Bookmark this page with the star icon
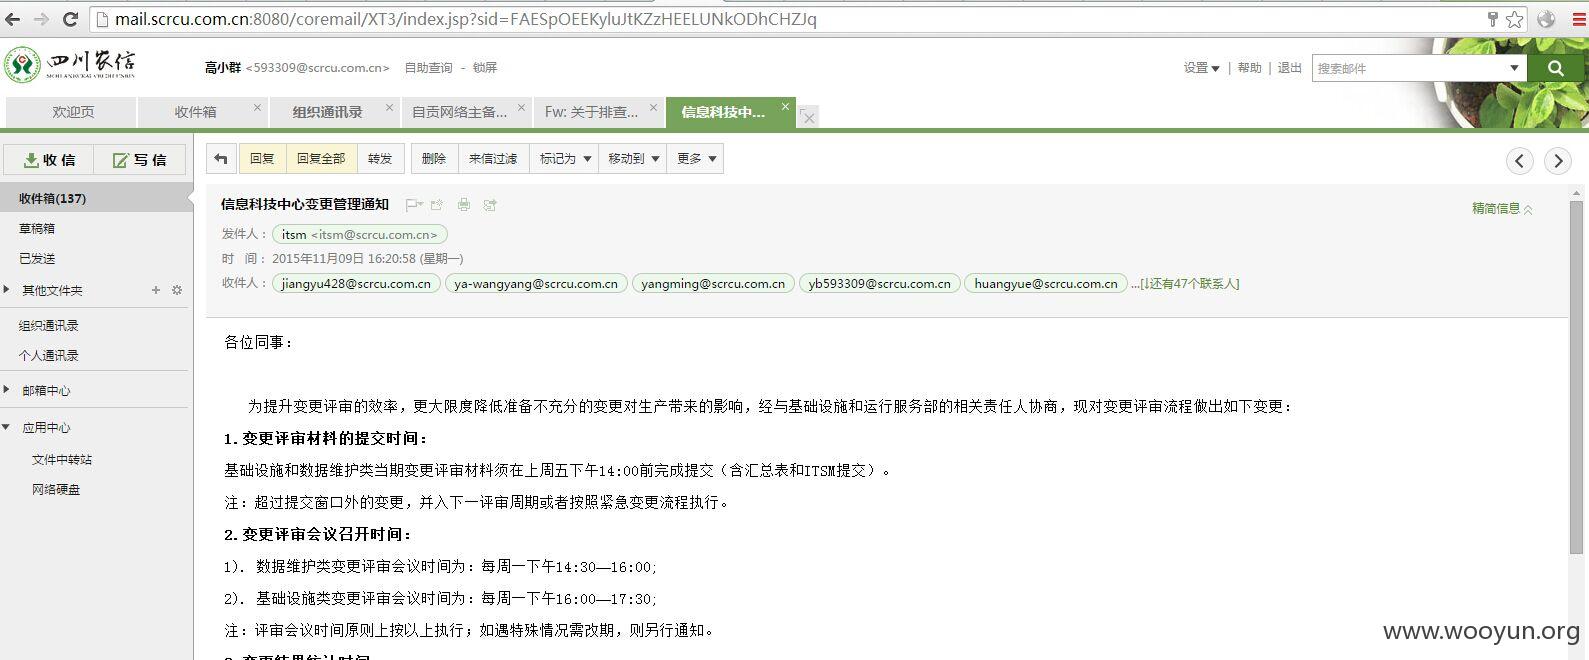Image resolution: width=1589 pixels, height=660 pixels. click(x=1514, y=19)
